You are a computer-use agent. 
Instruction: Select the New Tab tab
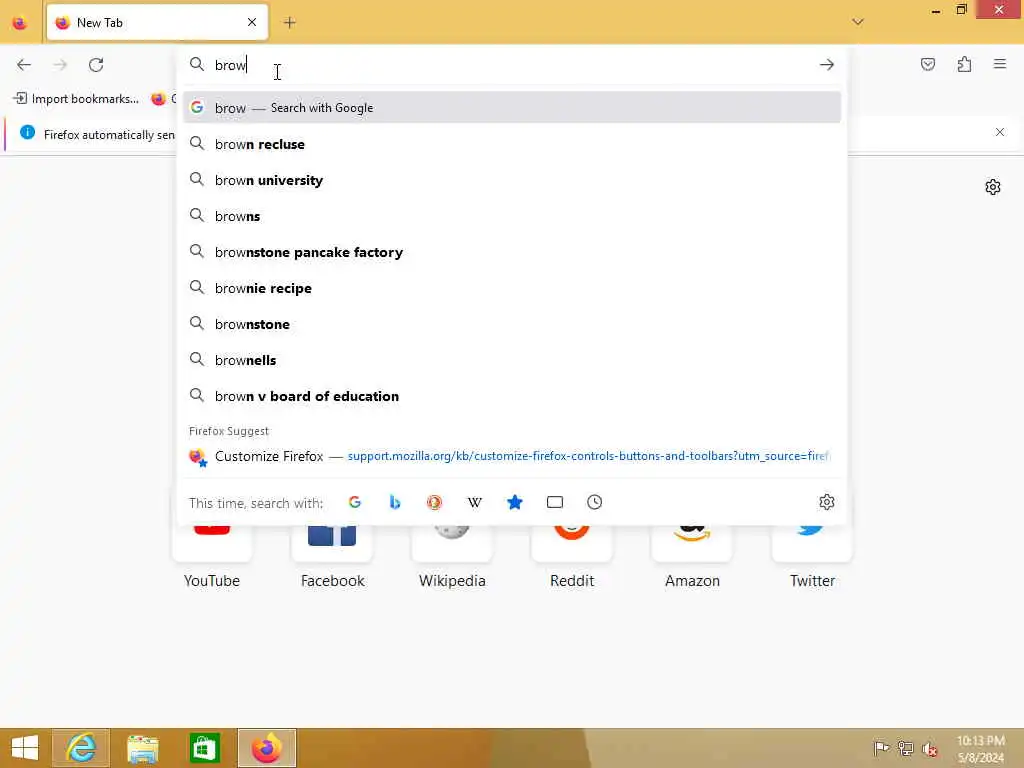coord(157,23)
